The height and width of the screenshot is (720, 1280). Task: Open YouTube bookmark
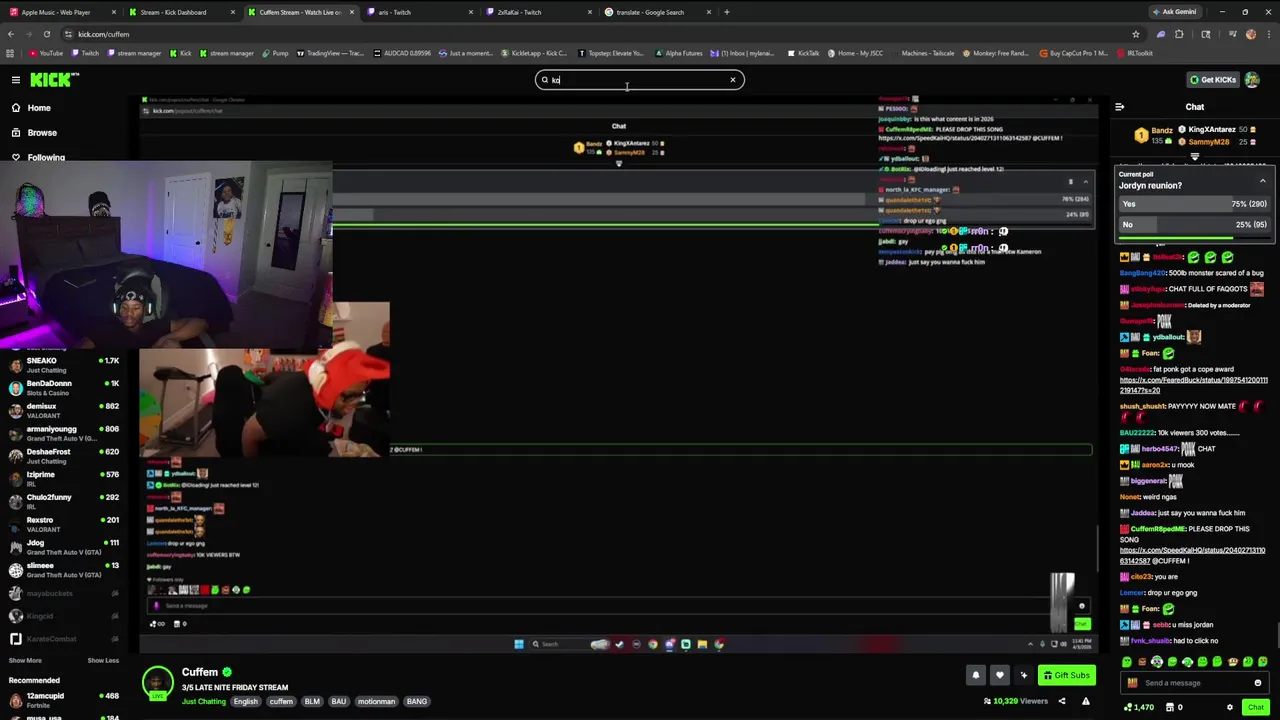pos(46,53)
